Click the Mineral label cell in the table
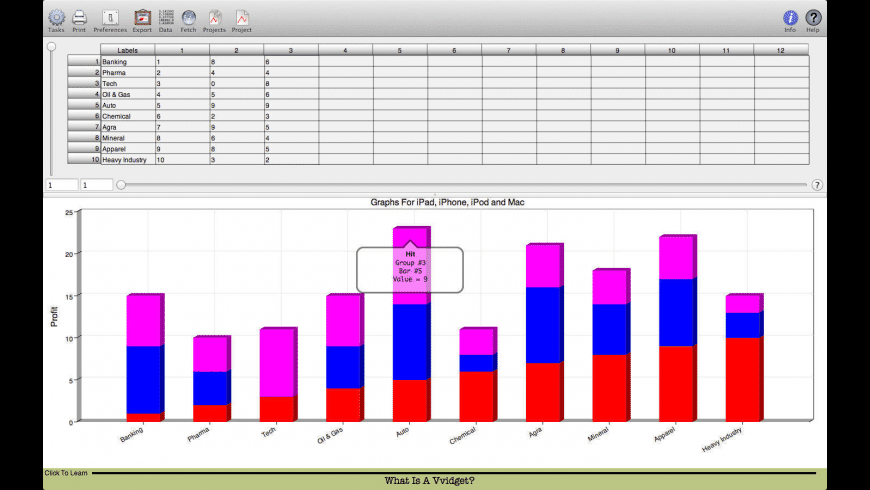The width and height of the screenshot is (870, 490). (128, 138)
